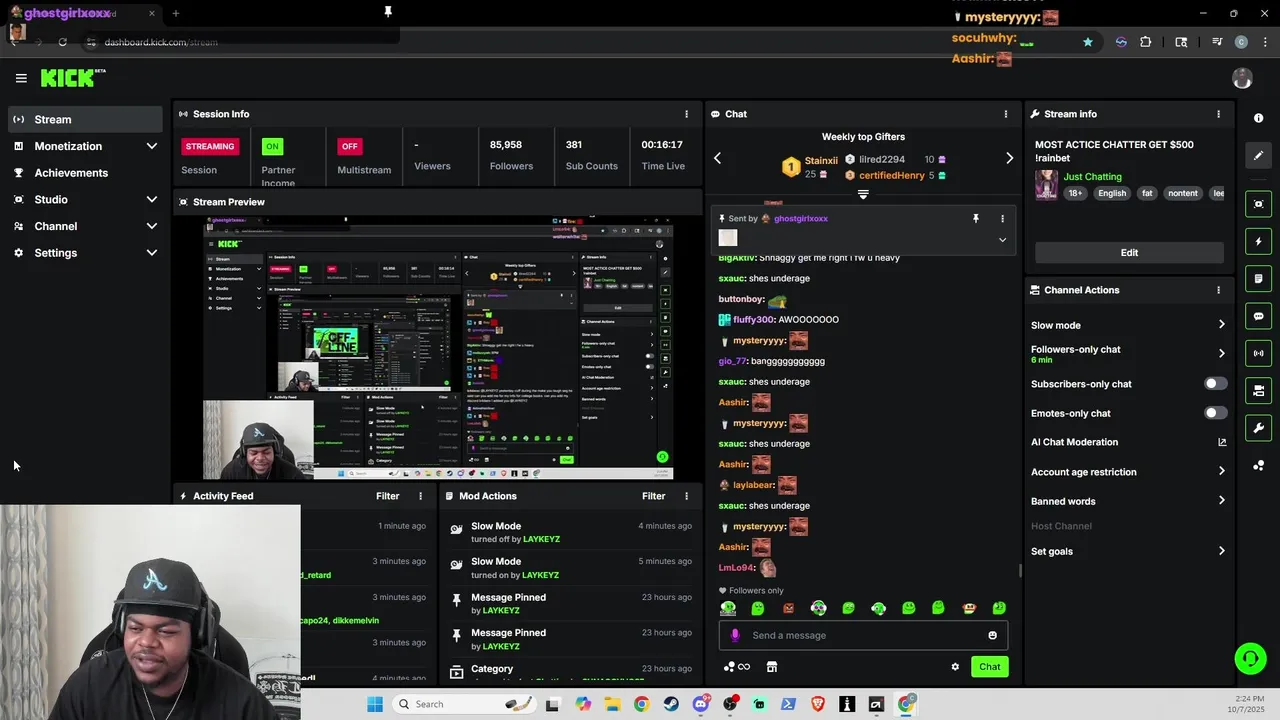Viewport: 1280px width, 720px height.
Task: Open Stream info panel three-dot menu
Action: 1218,114
